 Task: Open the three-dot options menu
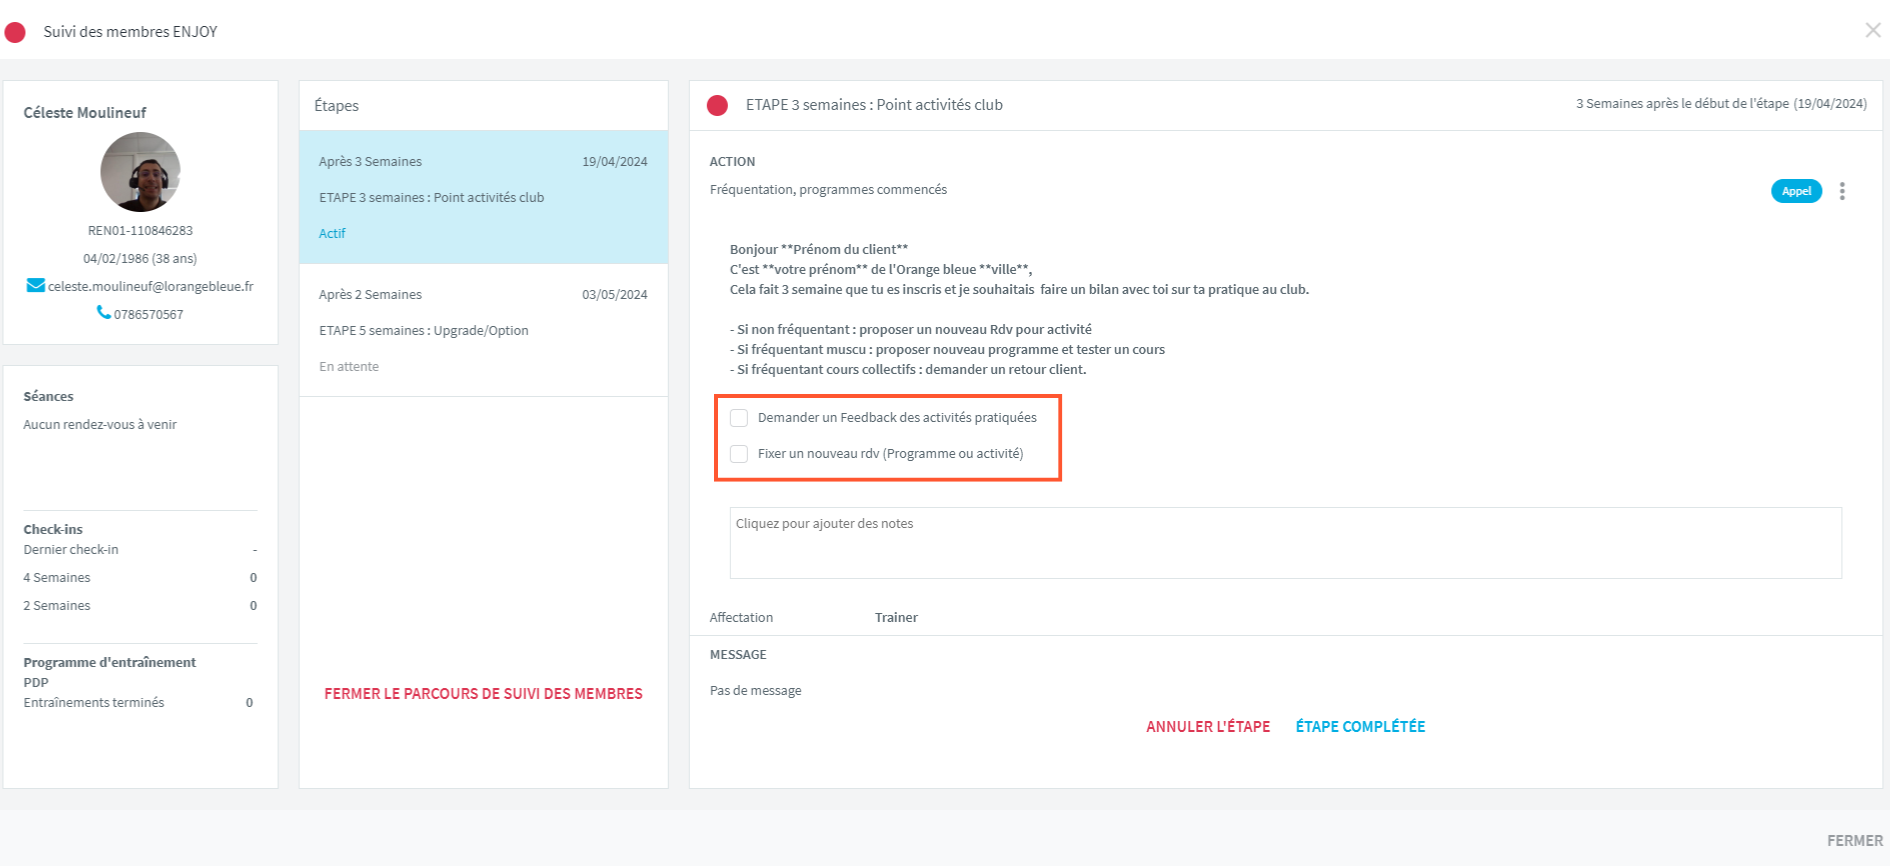(1842, 191)
